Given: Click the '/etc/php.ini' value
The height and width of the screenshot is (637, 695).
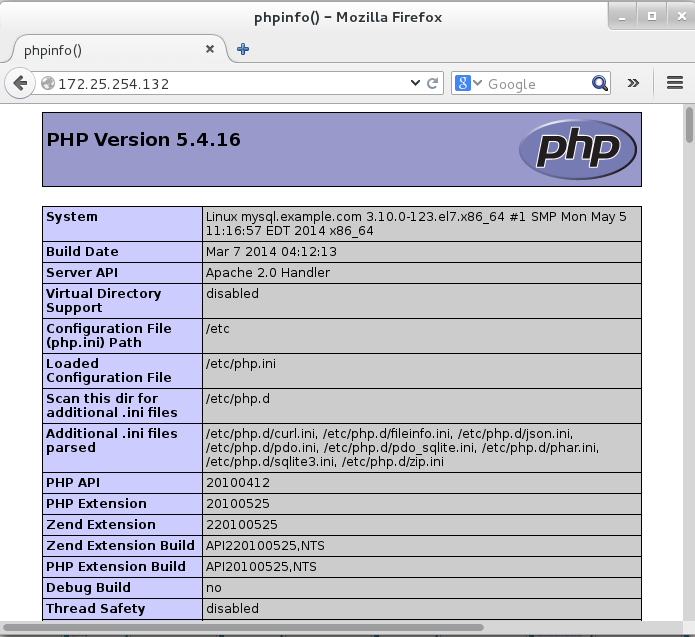Looking at the screenshot, I should point(241,363).
